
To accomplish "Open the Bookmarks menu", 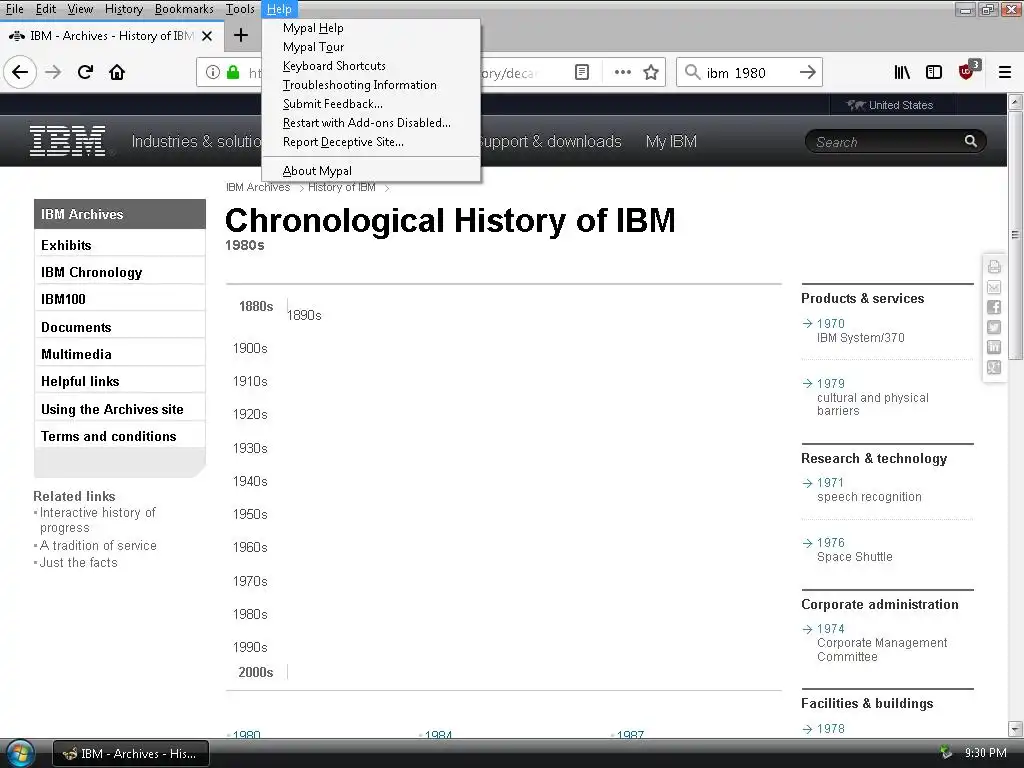I will (184, 9).
